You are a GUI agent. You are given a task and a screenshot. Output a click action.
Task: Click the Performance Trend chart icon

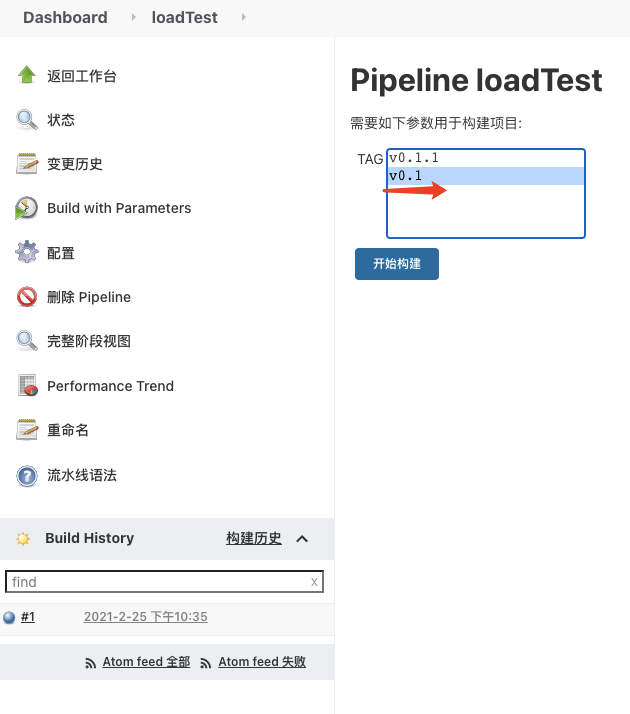tap(27, 386)
